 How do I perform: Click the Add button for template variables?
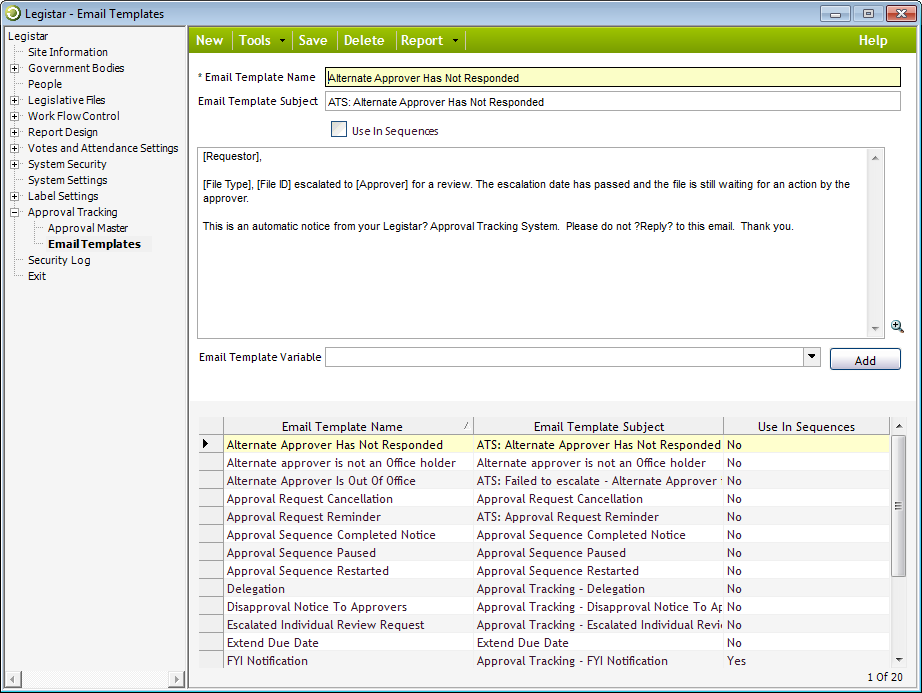tap(865, 359)
